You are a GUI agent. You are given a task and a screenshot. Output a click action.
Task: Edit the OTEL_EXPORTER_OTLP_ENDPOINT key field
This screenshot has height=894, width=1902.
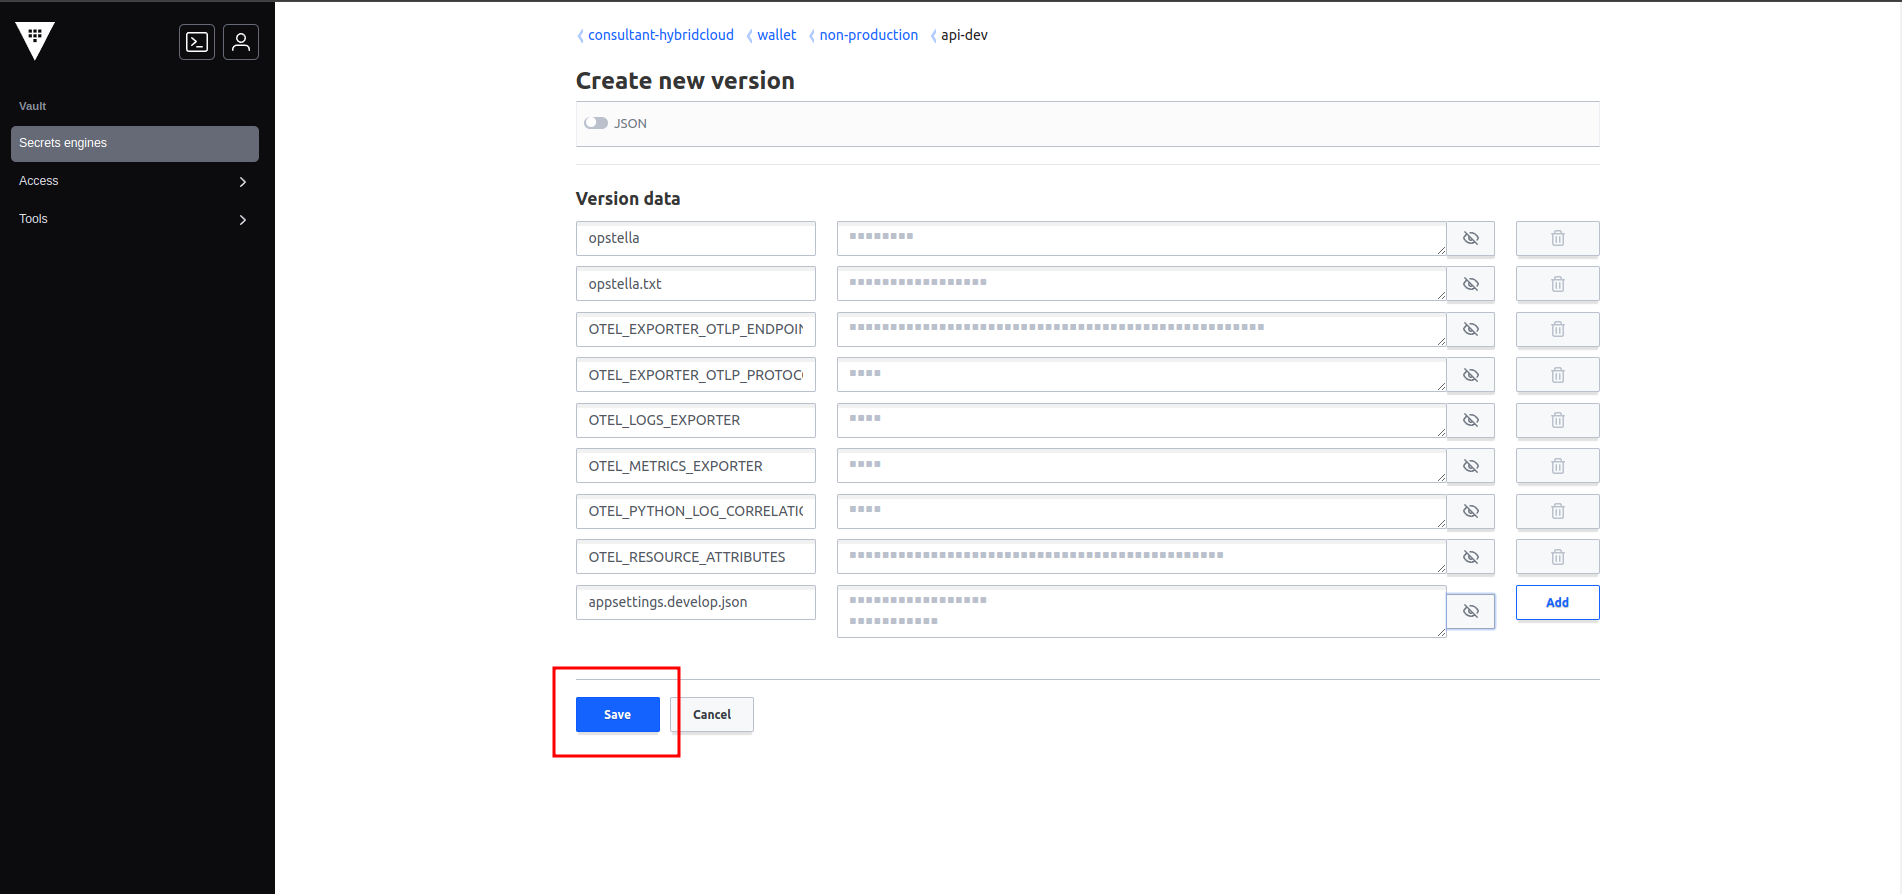click(695, 329)
